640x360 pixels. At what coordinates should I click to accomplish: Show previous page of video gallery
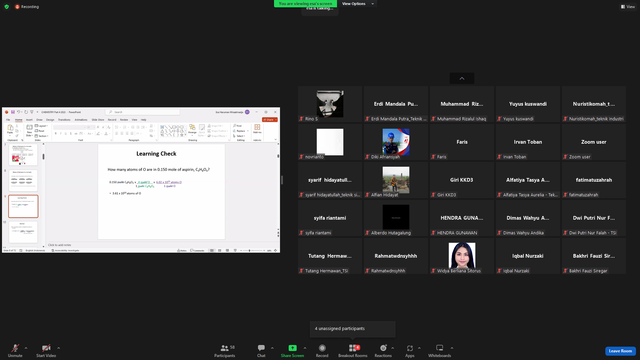(462, 78)
